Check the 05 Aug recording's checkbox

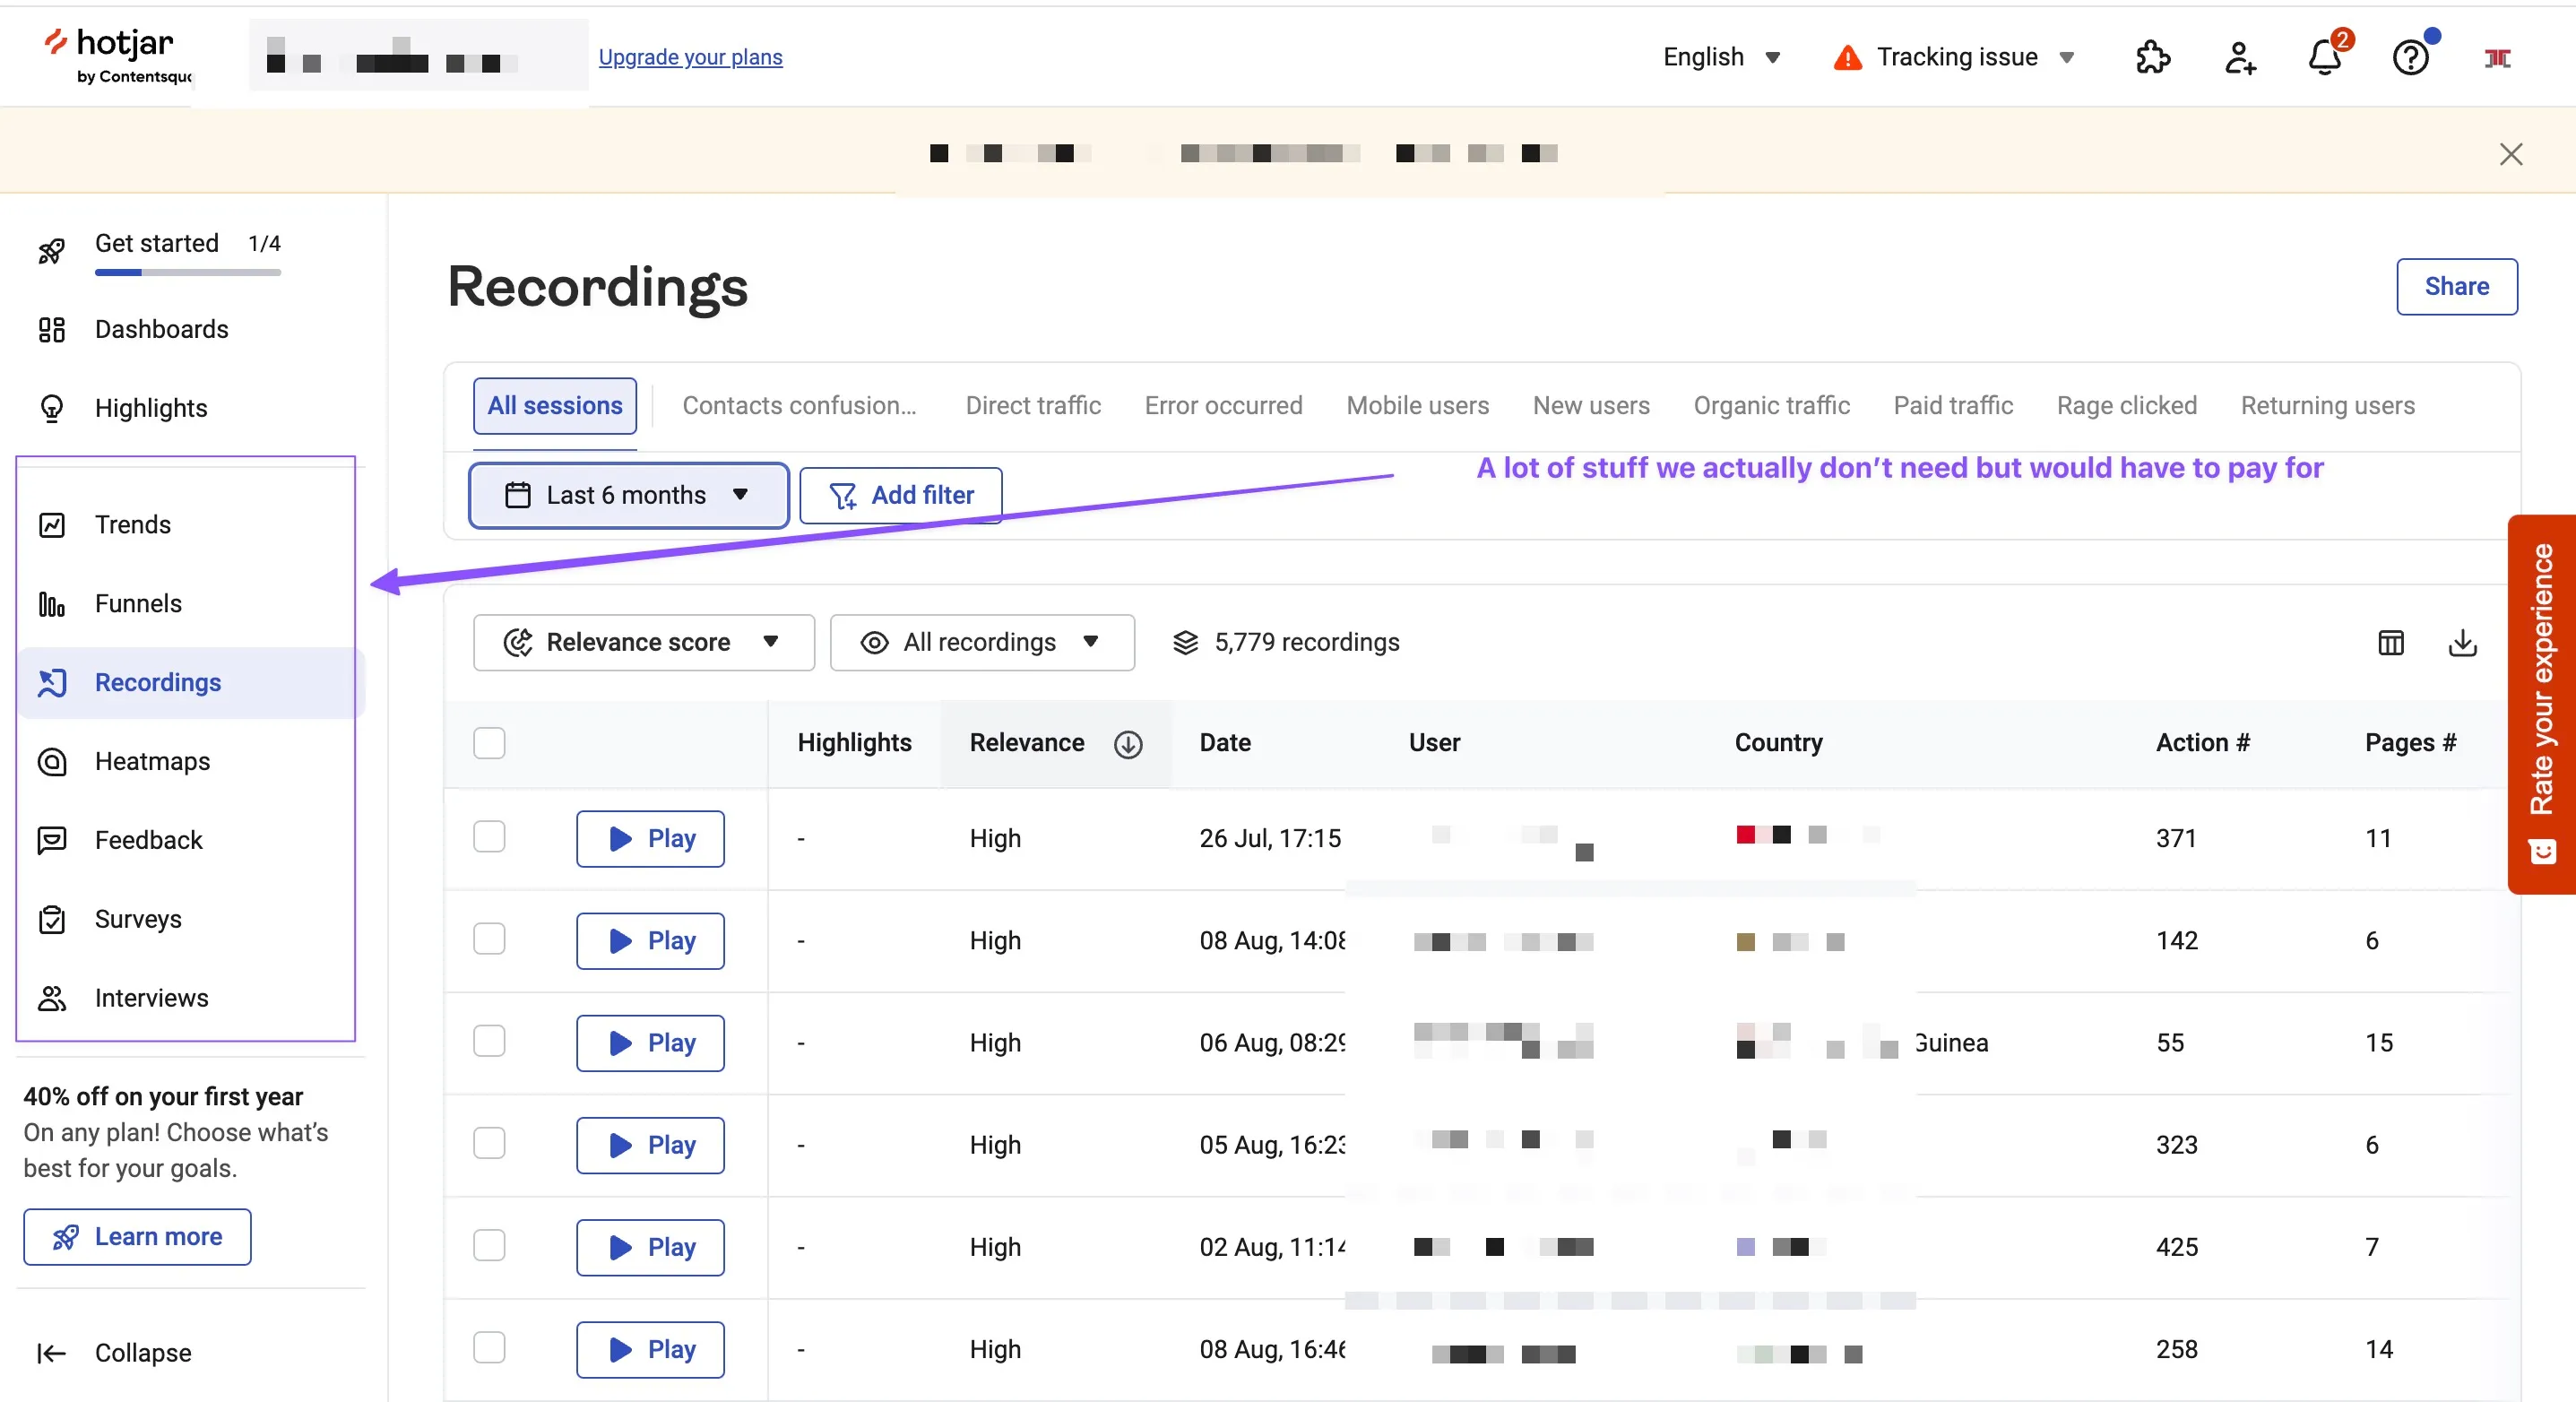coord(489,1144)
